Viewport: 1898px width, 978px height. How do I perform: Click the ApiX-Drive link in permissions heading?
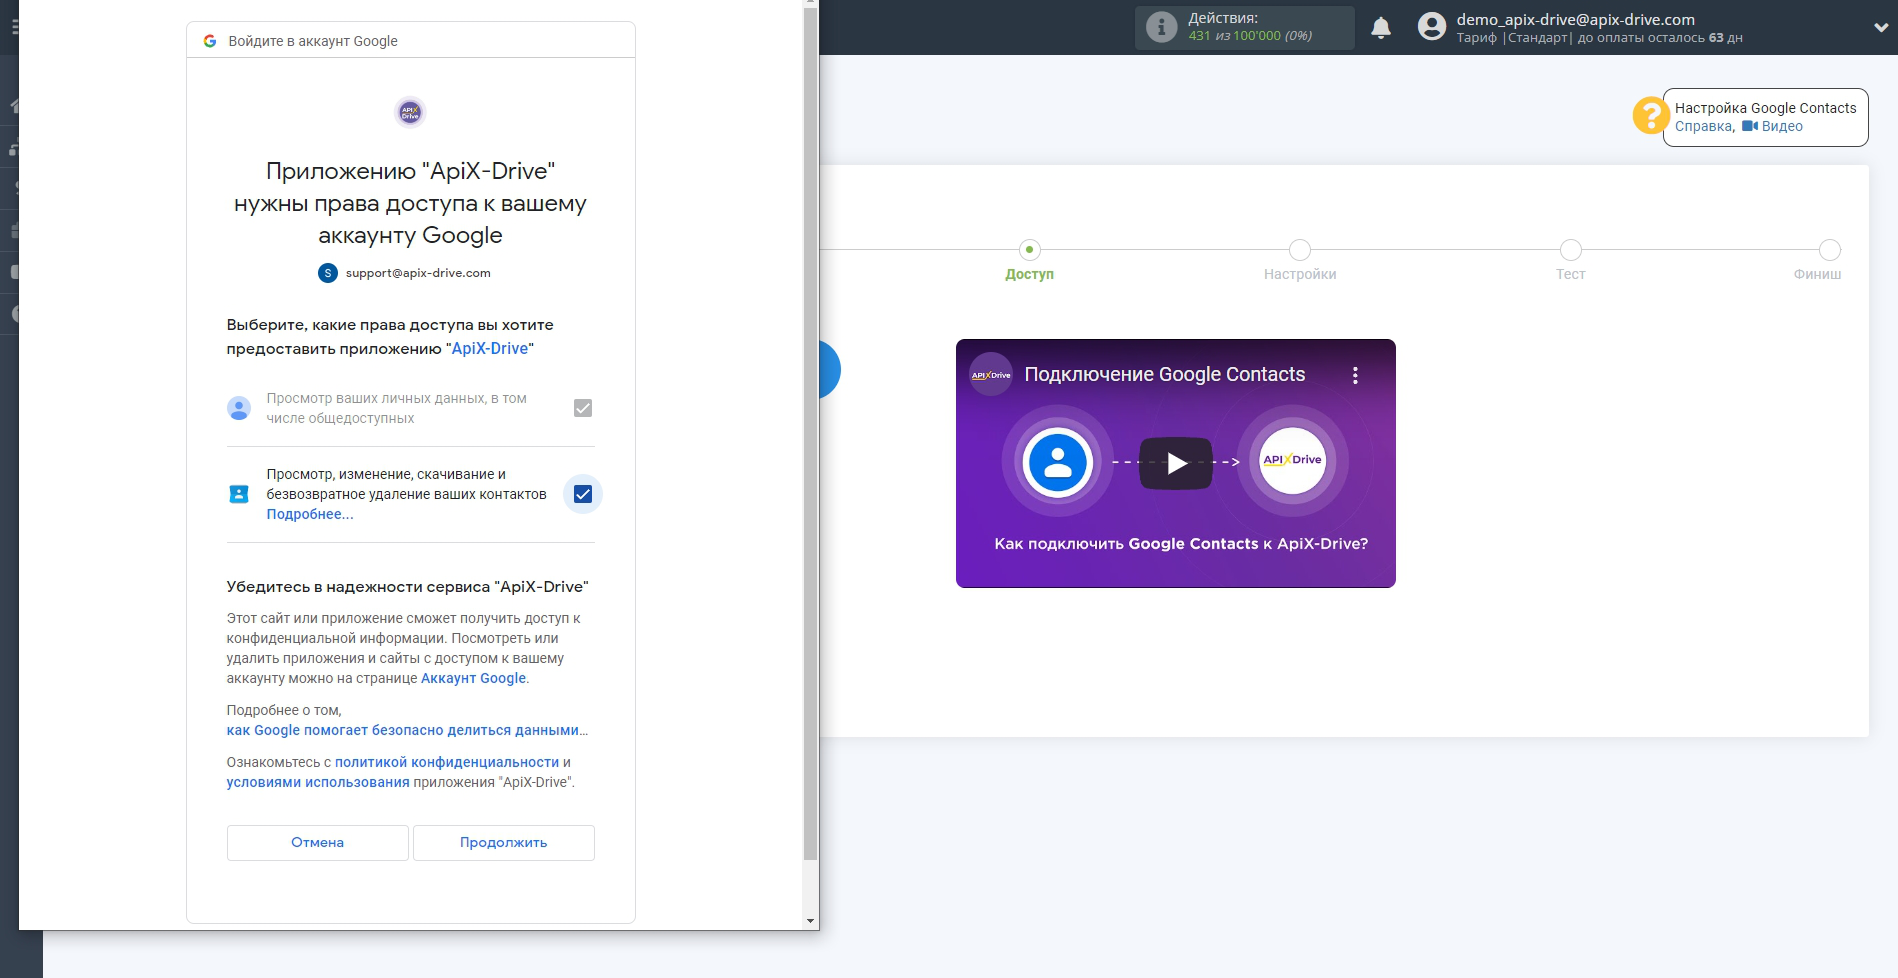point(490,349)
